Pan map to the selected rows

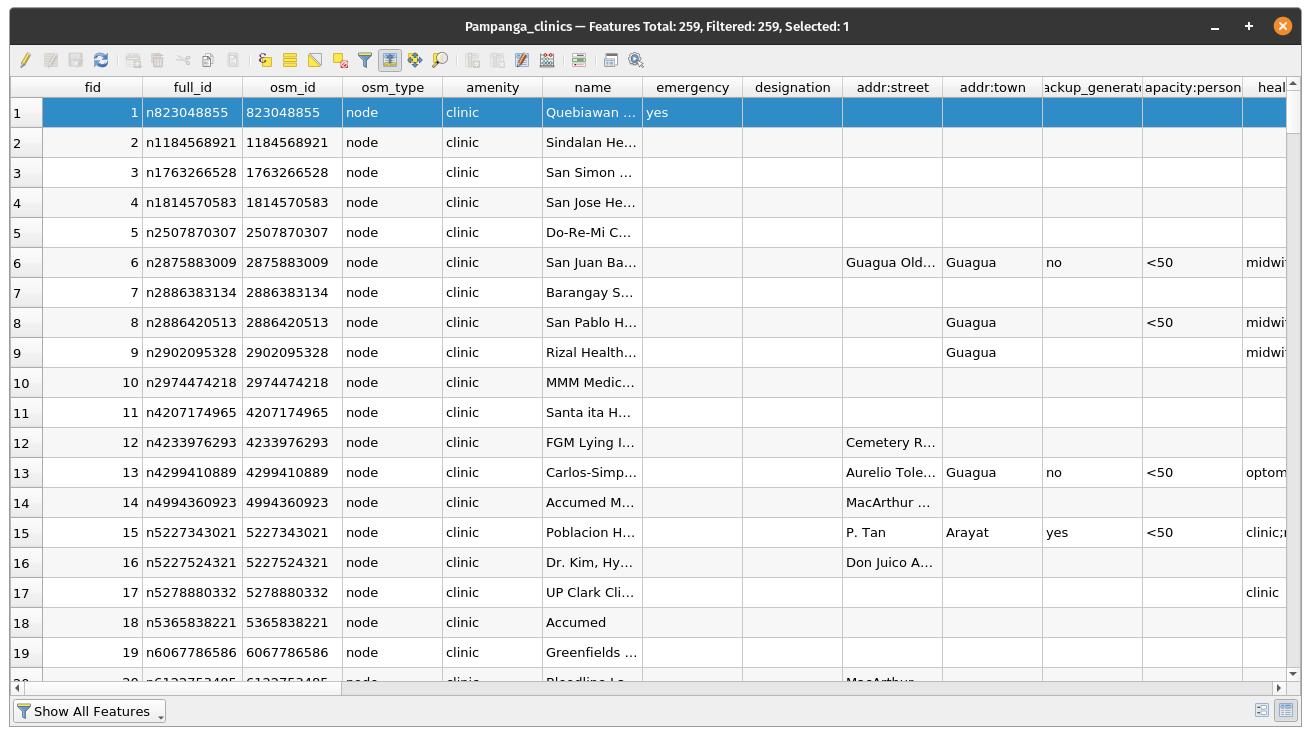415,60
